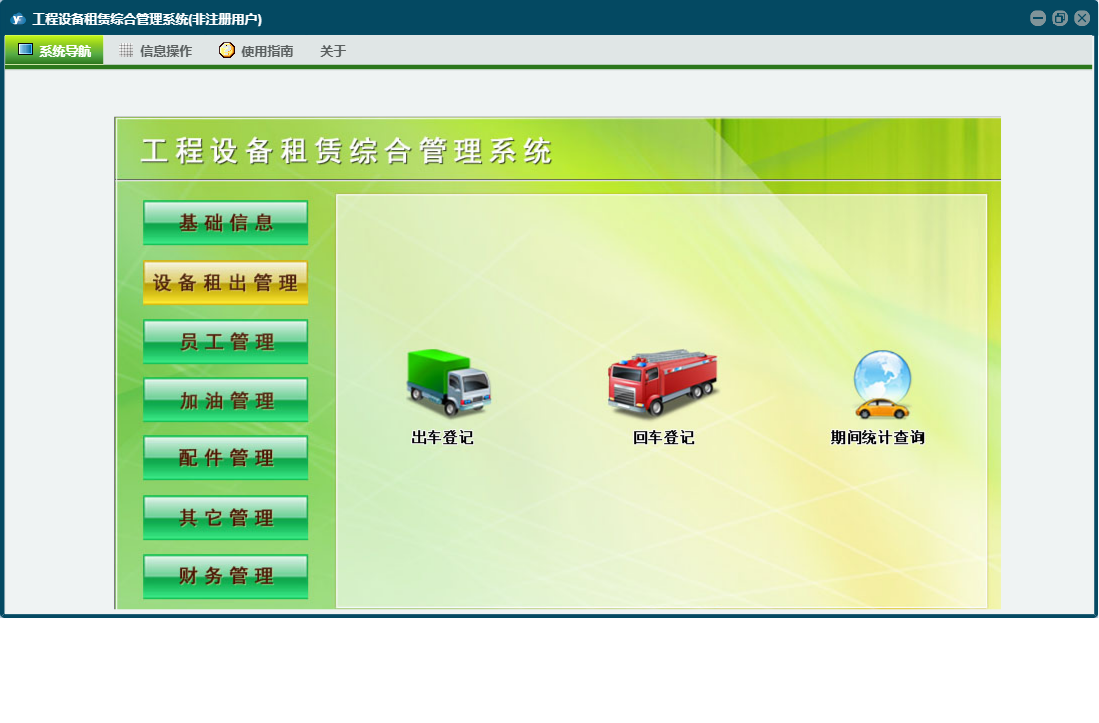Open the 信息操作 menu
Viewport: 1099px width, 723px height.
pos(156,50)
